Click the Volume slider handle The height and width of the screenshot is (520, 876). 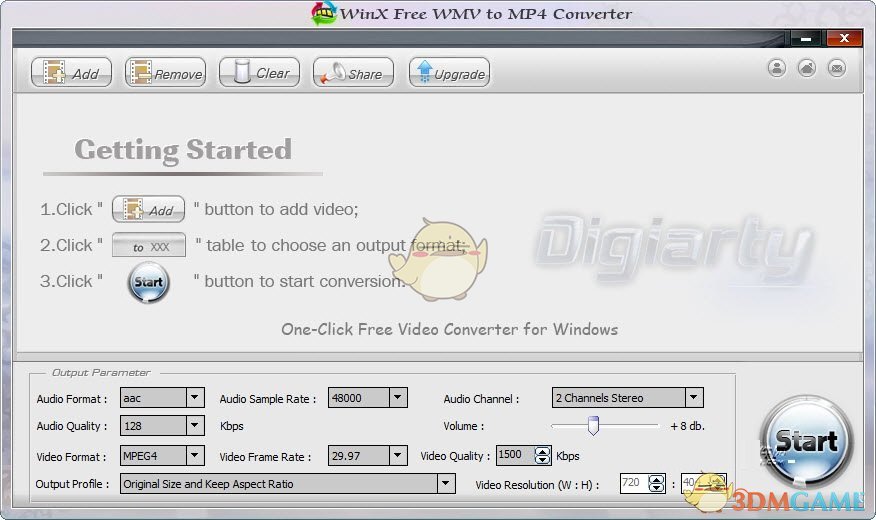point(593,425)
